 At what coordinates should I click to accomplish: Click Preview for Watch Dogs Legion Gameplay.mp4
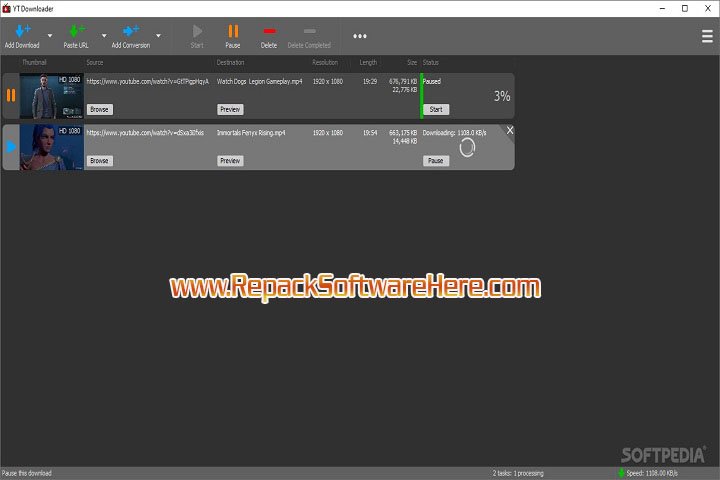coord(230,109)
